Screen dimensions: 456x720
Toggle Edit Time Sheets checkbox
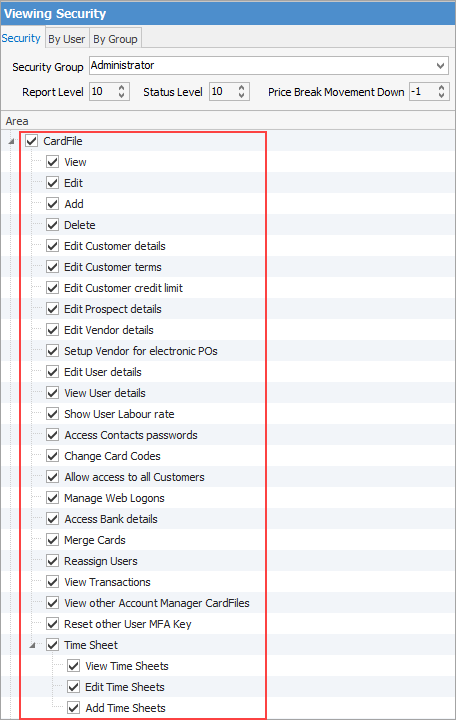point(73,687)
